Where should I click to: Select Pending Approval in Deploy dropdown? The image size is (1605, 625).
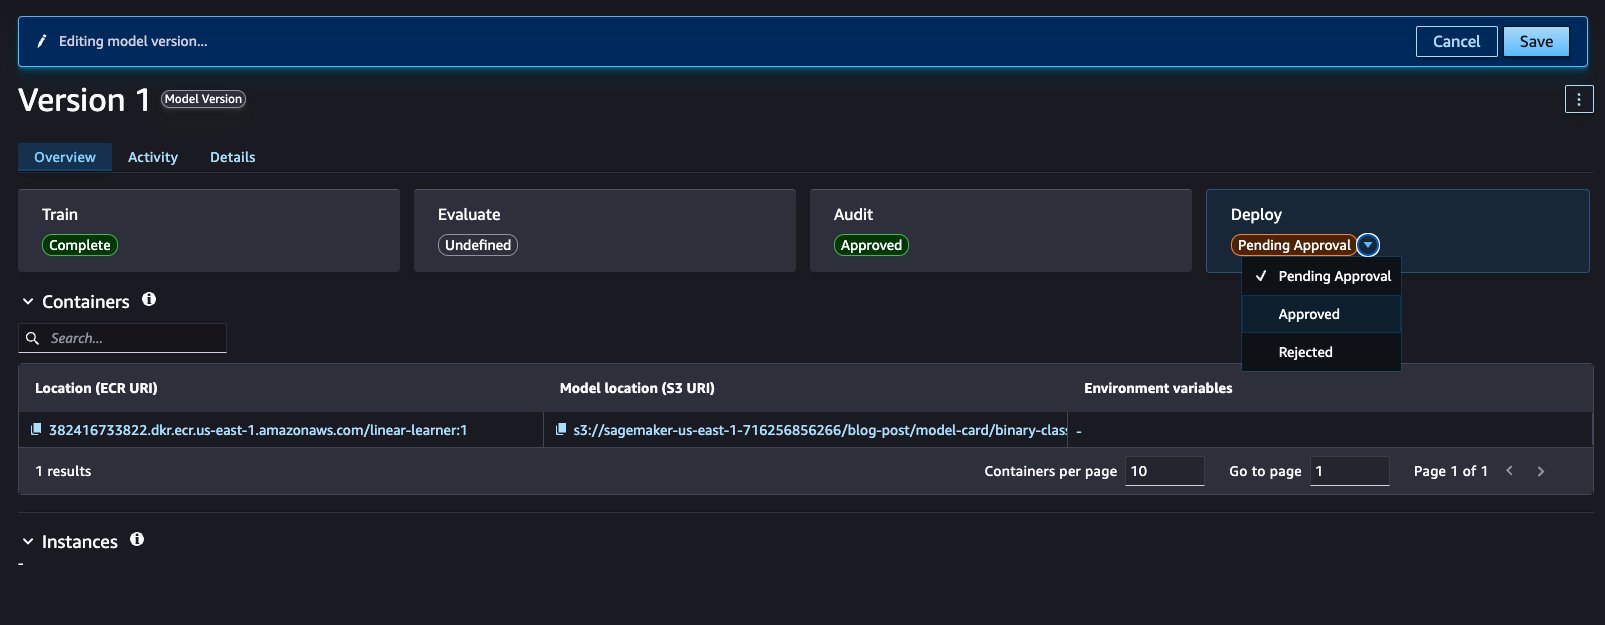click(1321, 276)
